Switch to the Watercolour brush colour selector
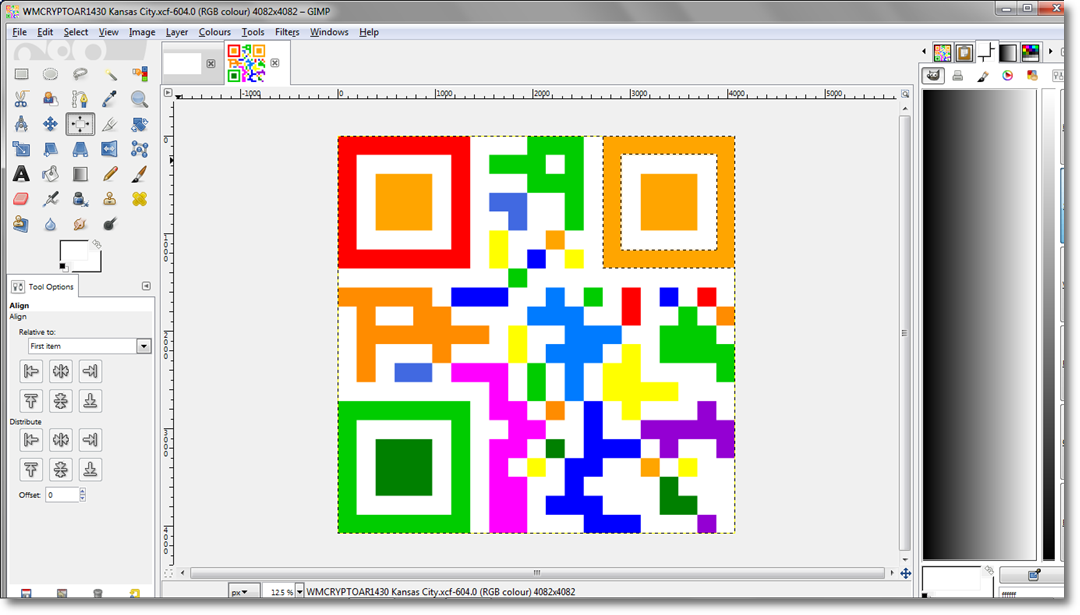1080x615 pixels. [x=983, y=76]
